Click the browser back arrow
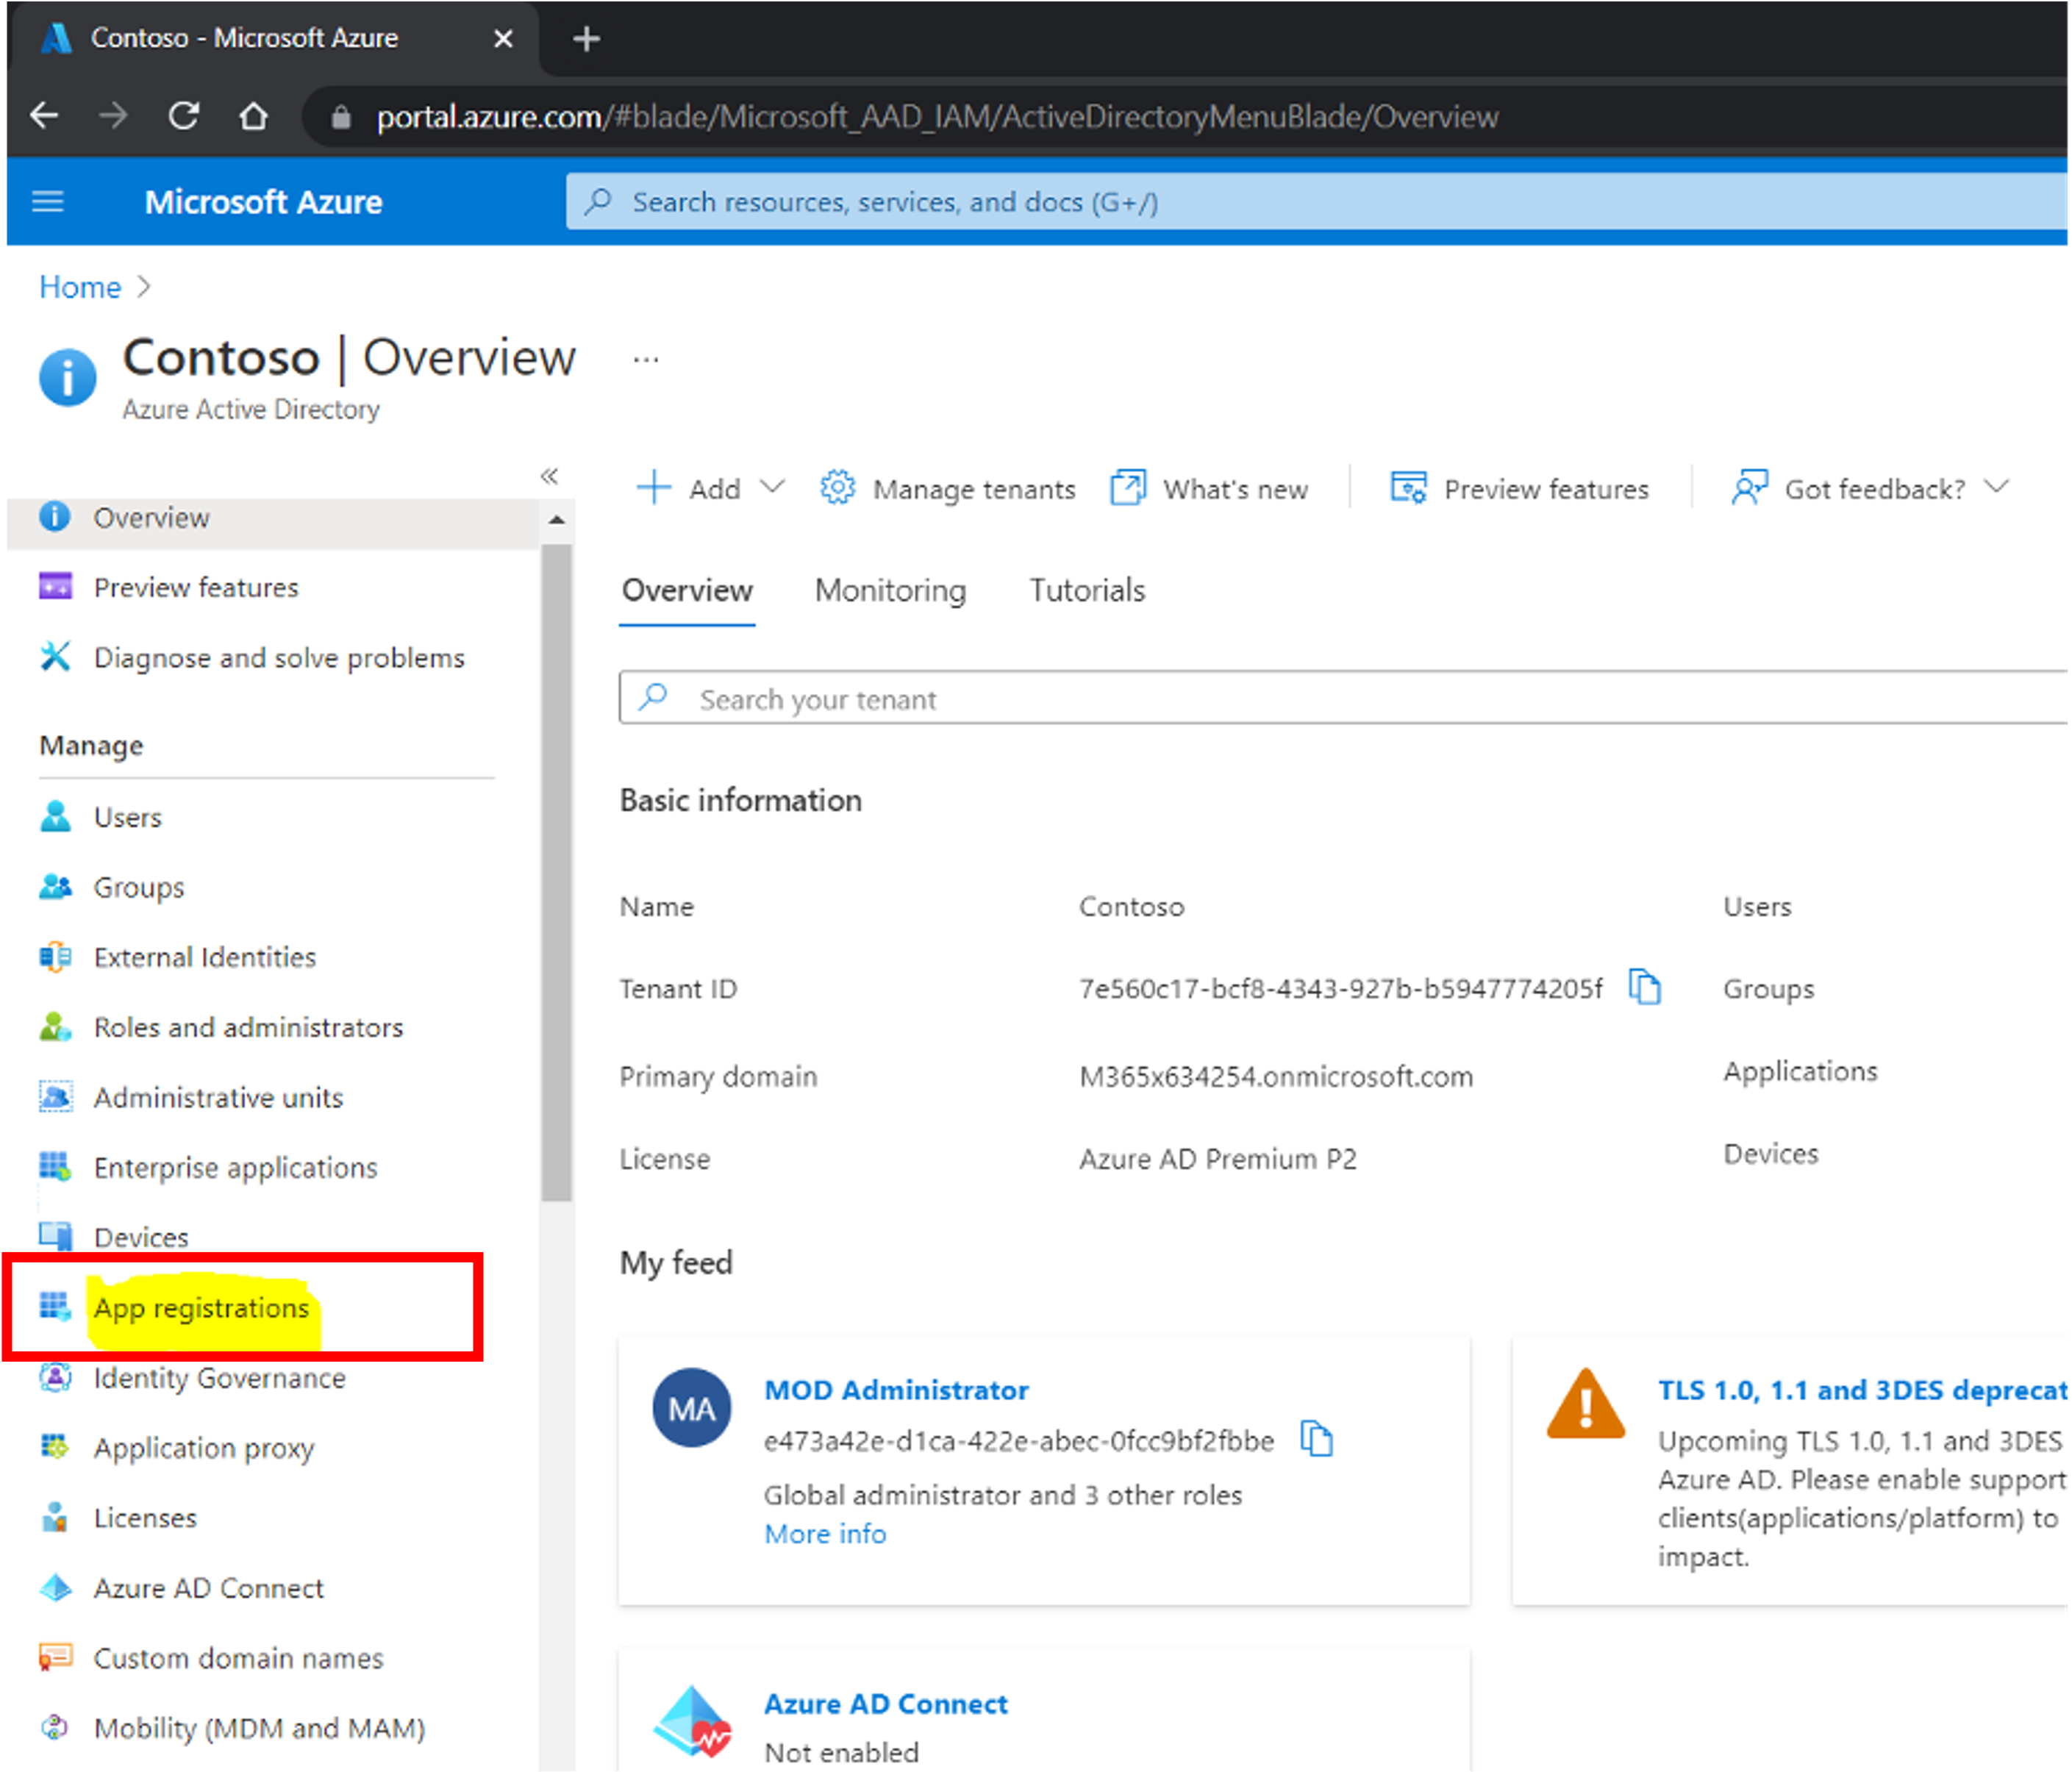The height and width of the screenshot is (1772, 2072). click(44, 116)
